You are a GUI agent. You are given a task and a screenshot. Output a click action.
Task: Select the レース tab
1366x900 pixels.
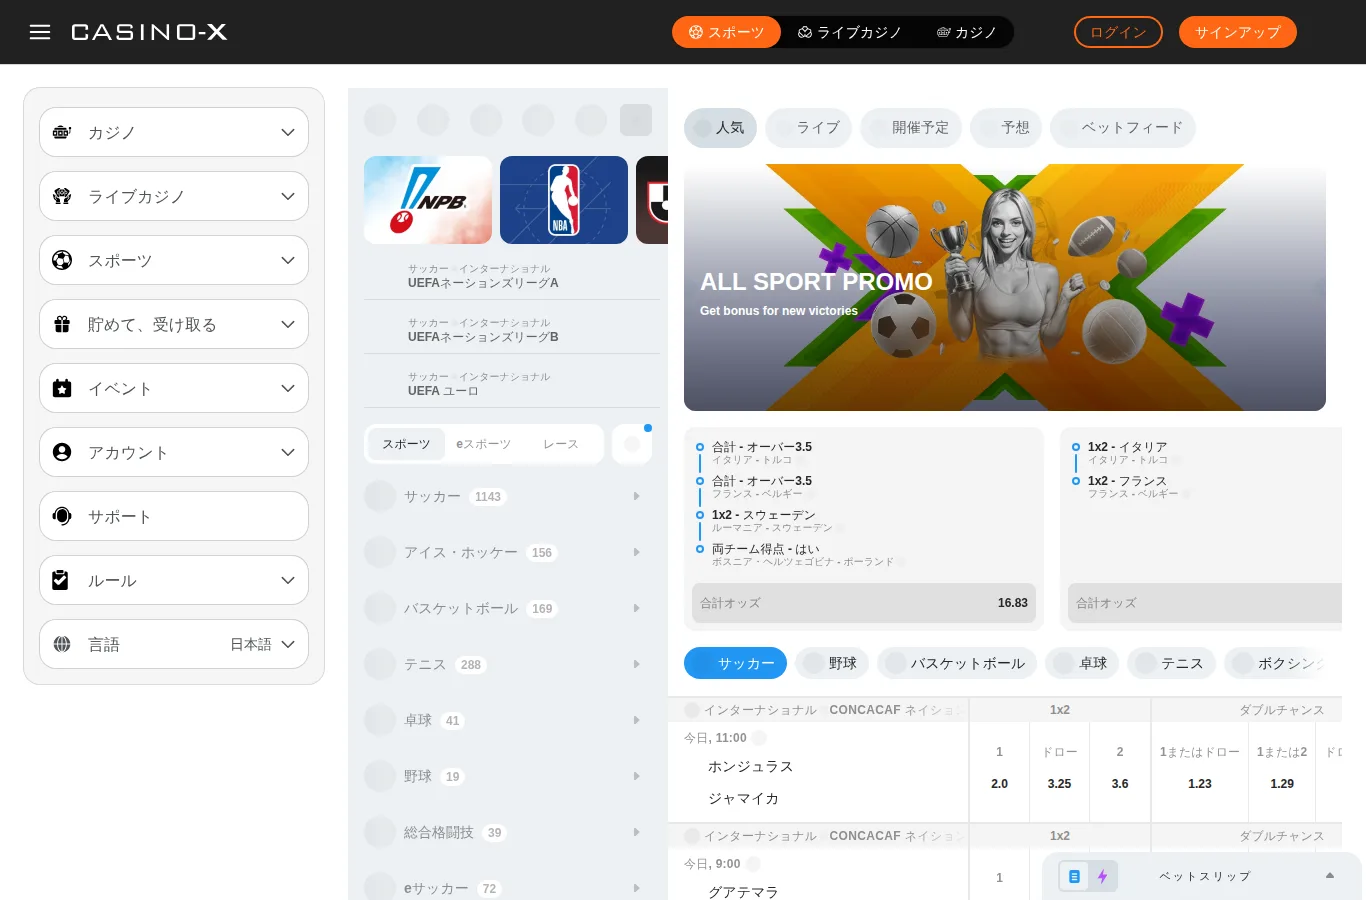point(561,444)
